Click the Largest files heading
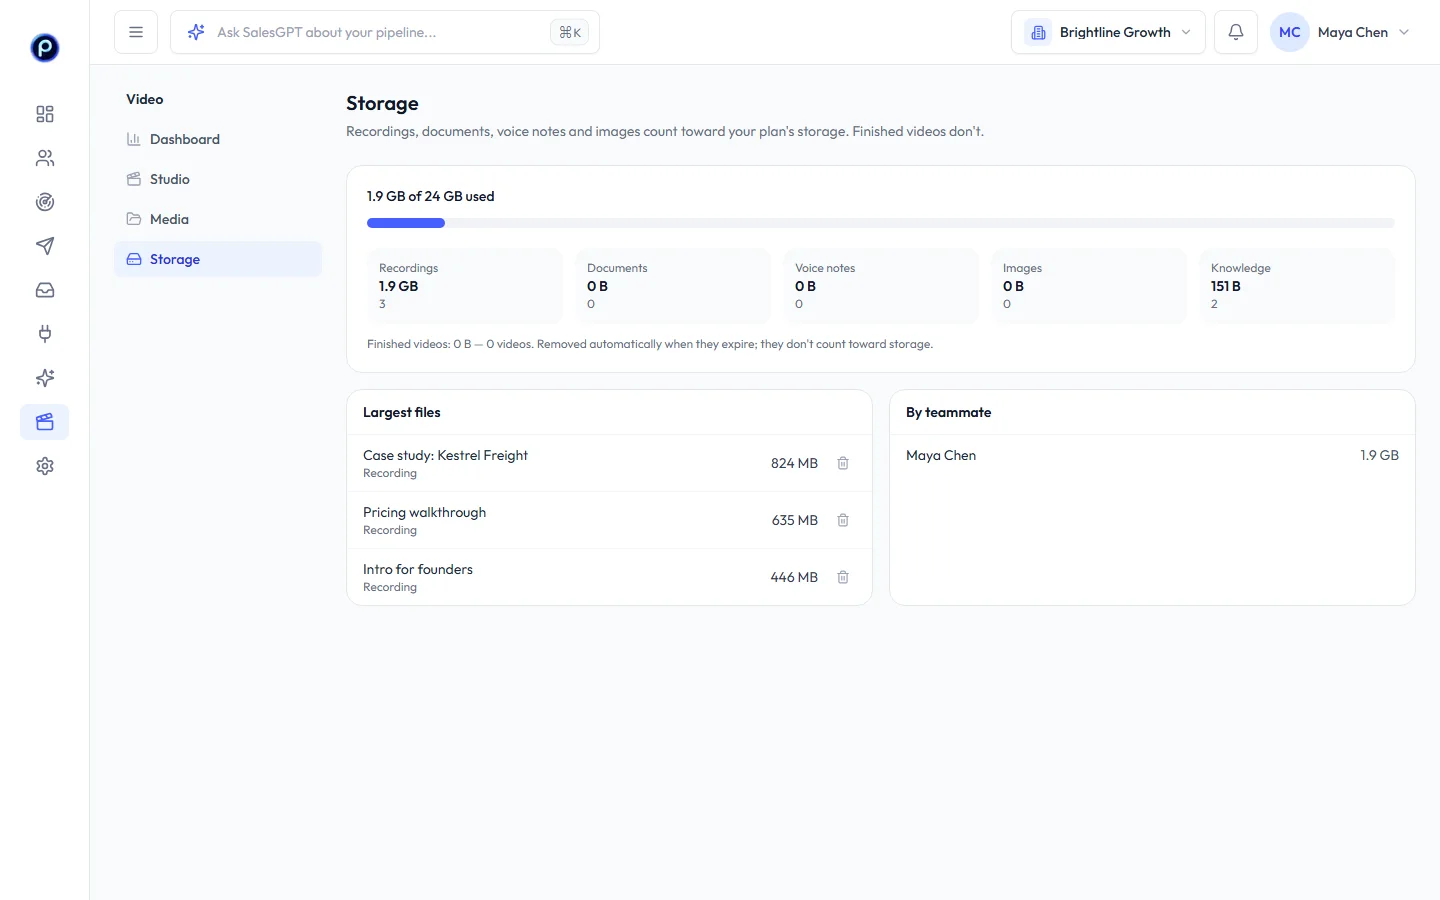The image size is (1440, 900). 401,412
